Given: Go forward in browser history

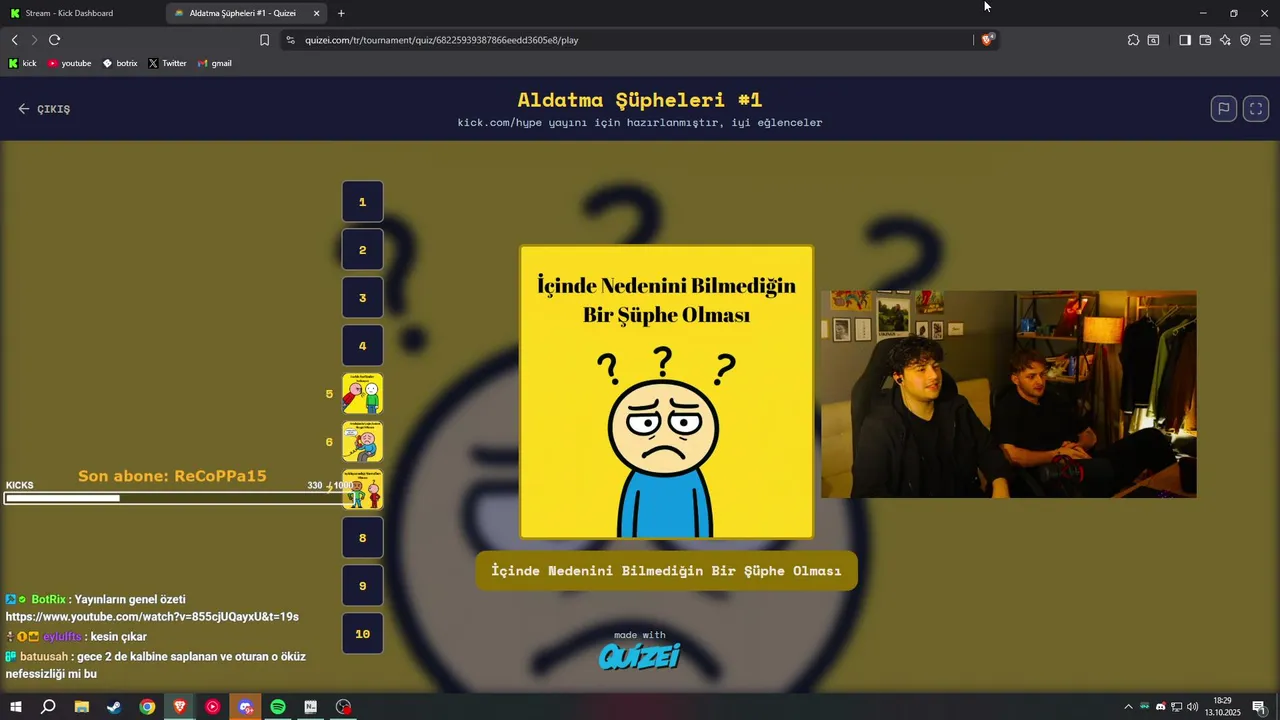Looking at the screenshot, I should tap(34, 40).
